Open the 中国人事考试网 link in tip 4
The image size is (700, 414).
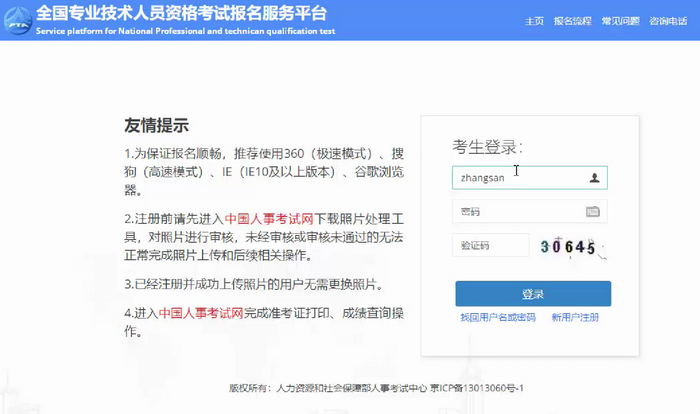click(x=201, y=313)
